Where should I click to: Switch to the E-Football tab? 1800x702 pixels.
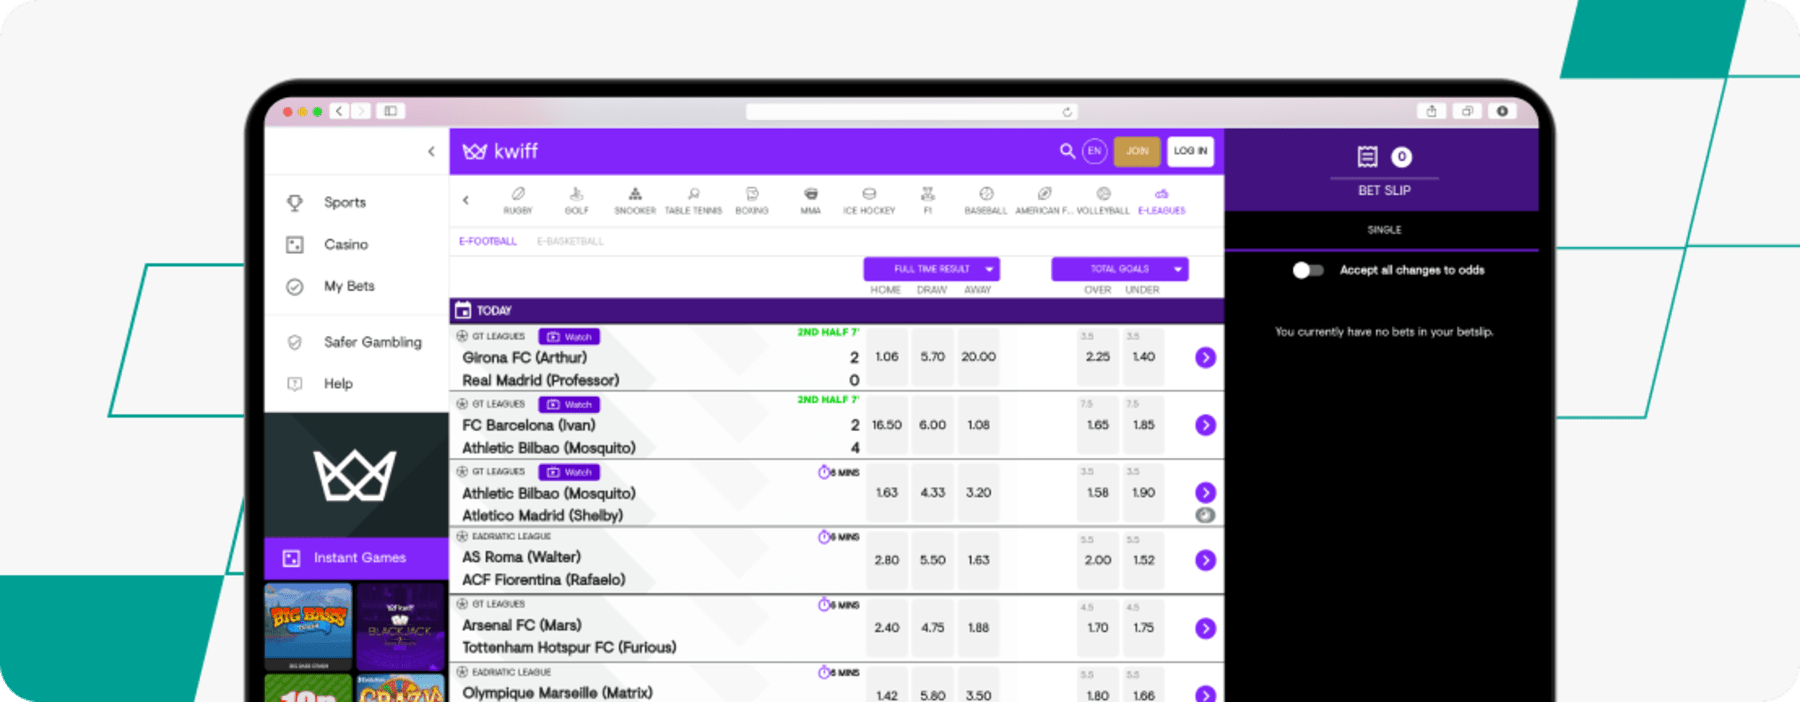click(x=488, y=241)
